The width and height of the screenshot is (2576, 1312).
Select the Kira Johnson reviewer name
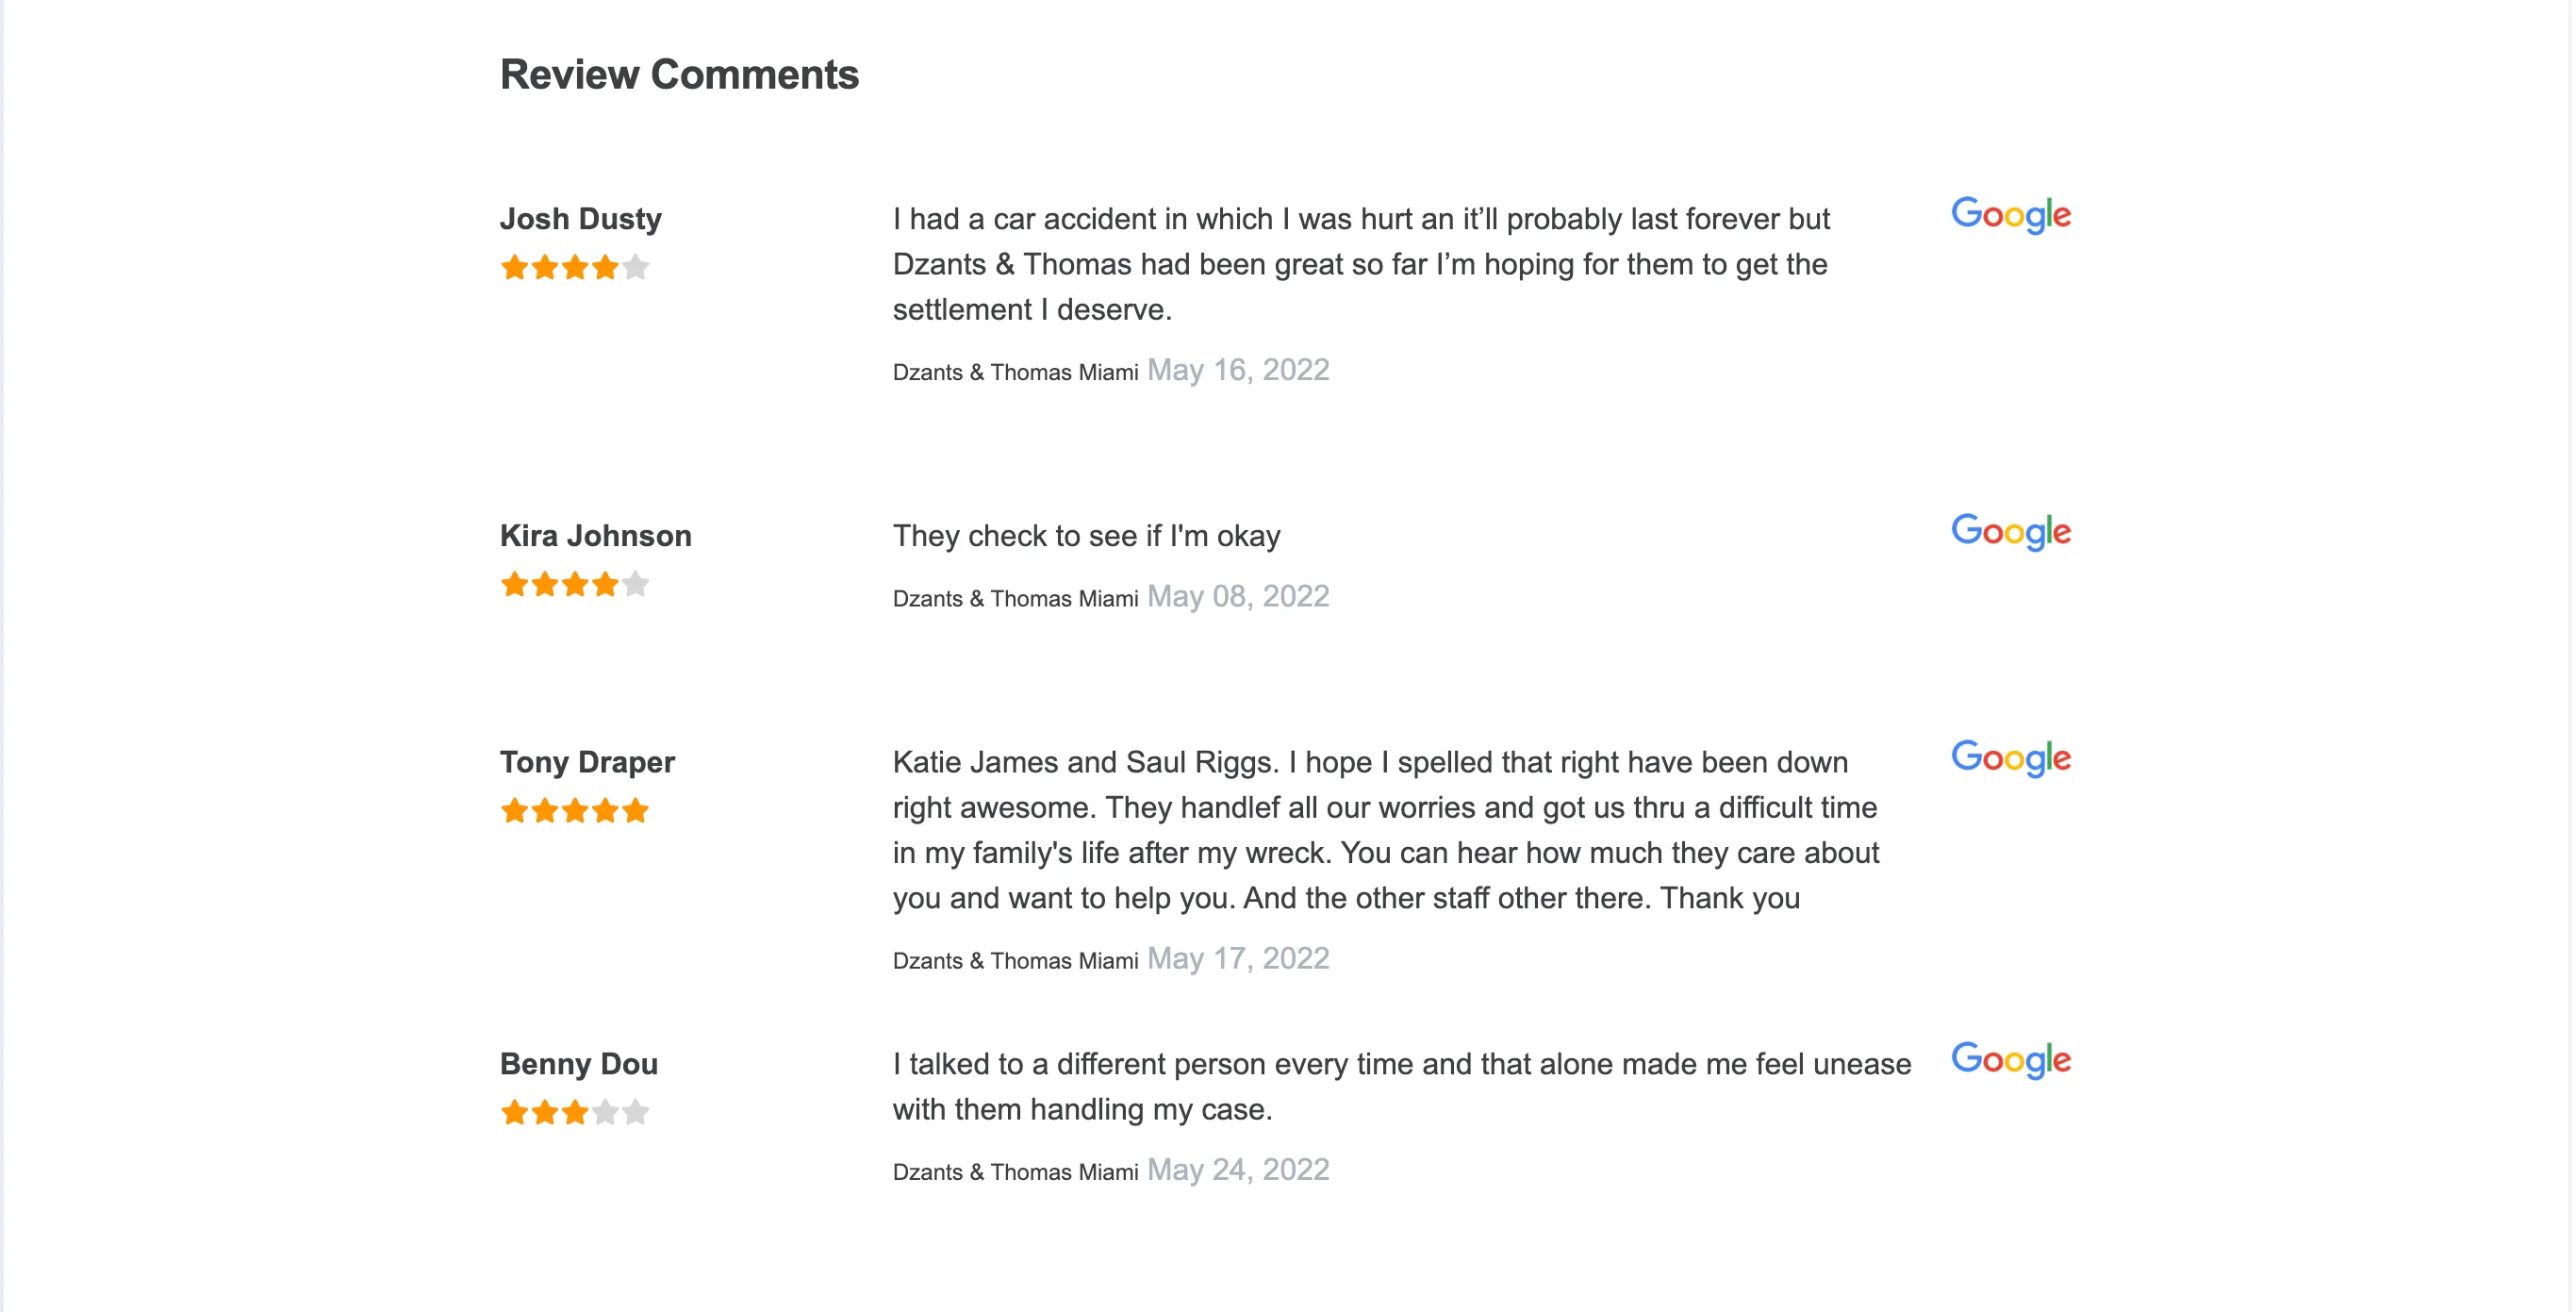596,535
